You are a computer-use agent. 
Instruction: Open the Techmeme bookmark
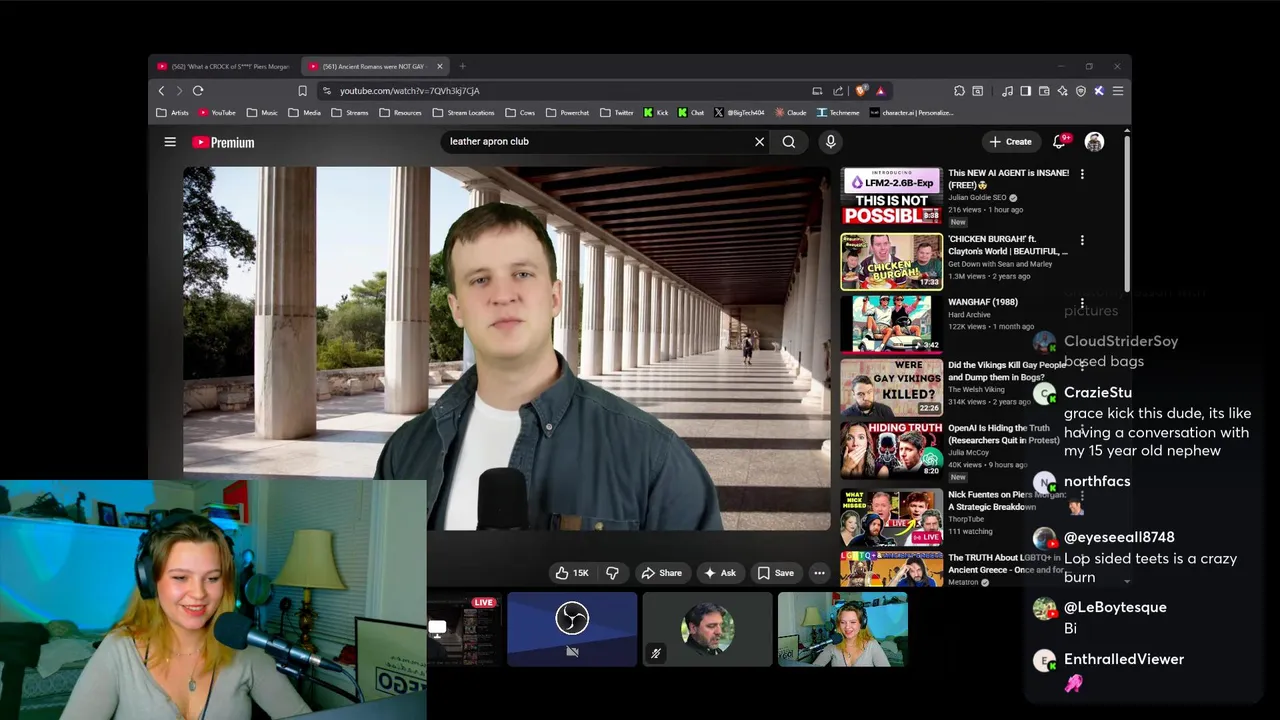tap(838, 113)
